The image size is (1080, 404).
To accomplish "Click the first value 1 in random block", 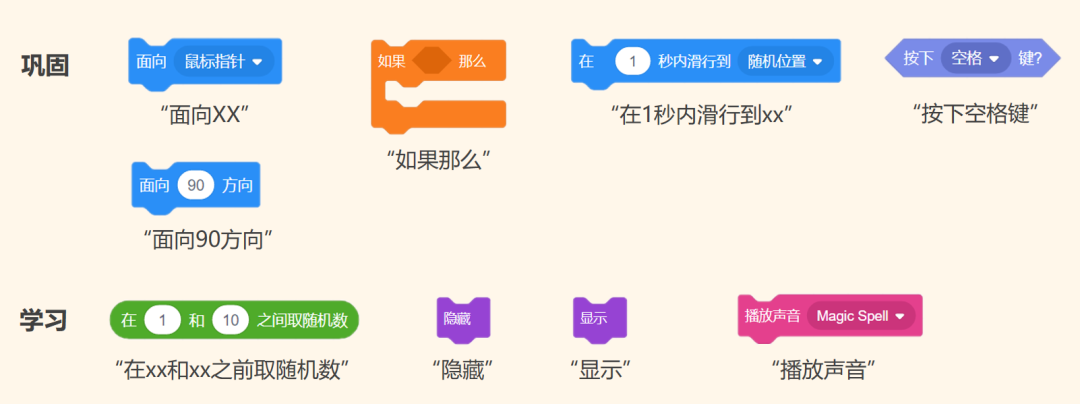I will click(x=163, y=320).
